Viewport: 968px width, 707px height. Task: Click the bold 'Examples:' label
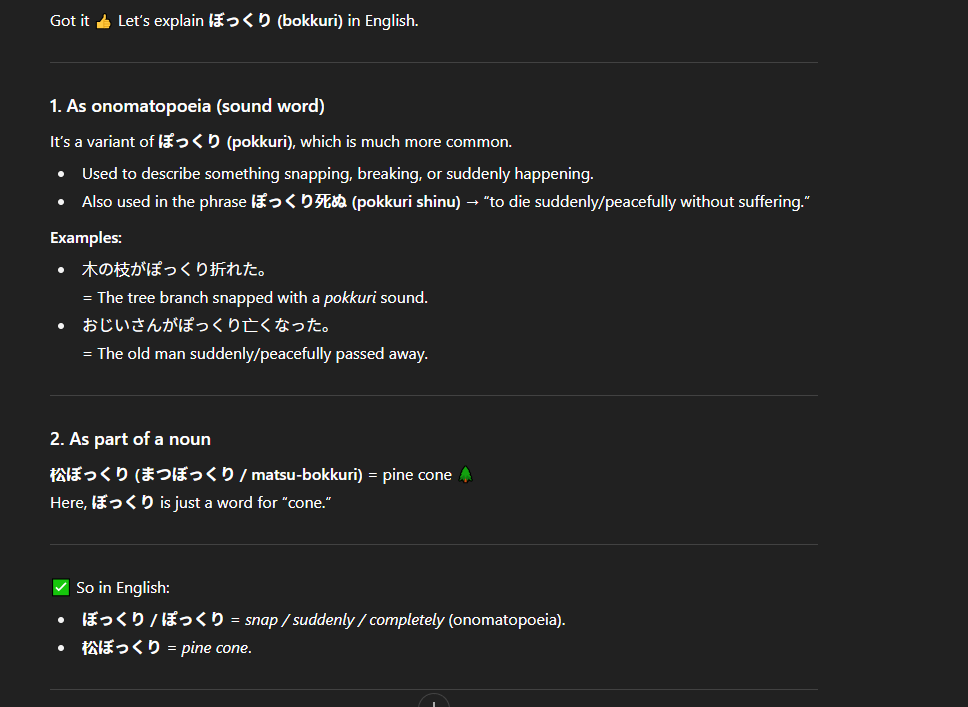tap(86, 238)
